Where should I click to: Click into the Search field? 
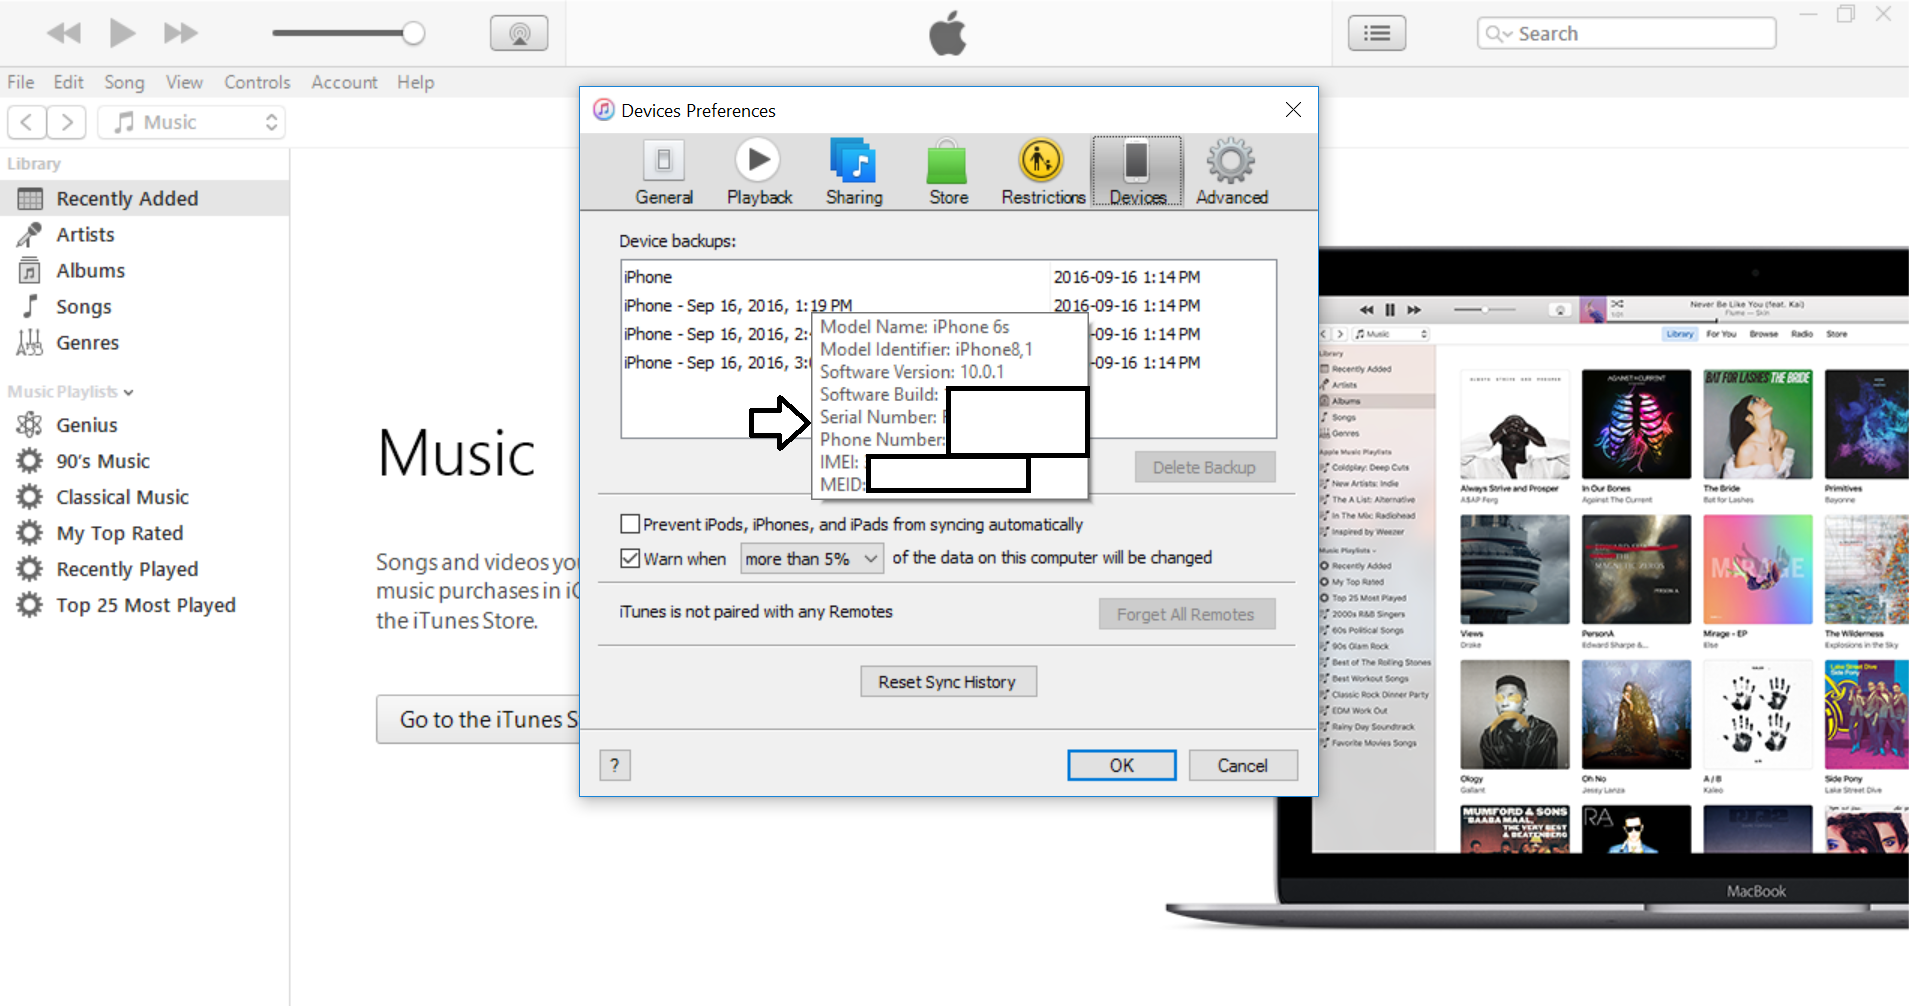click(x=1626, y=33)
